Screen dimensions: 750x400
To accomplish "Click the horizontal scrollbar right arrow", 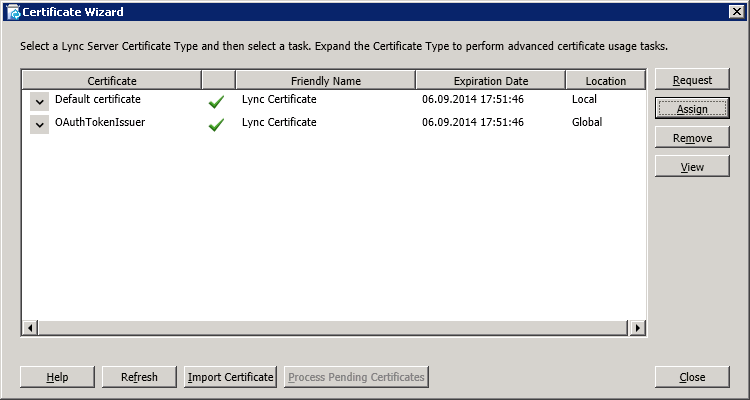I will coord(637,328).
